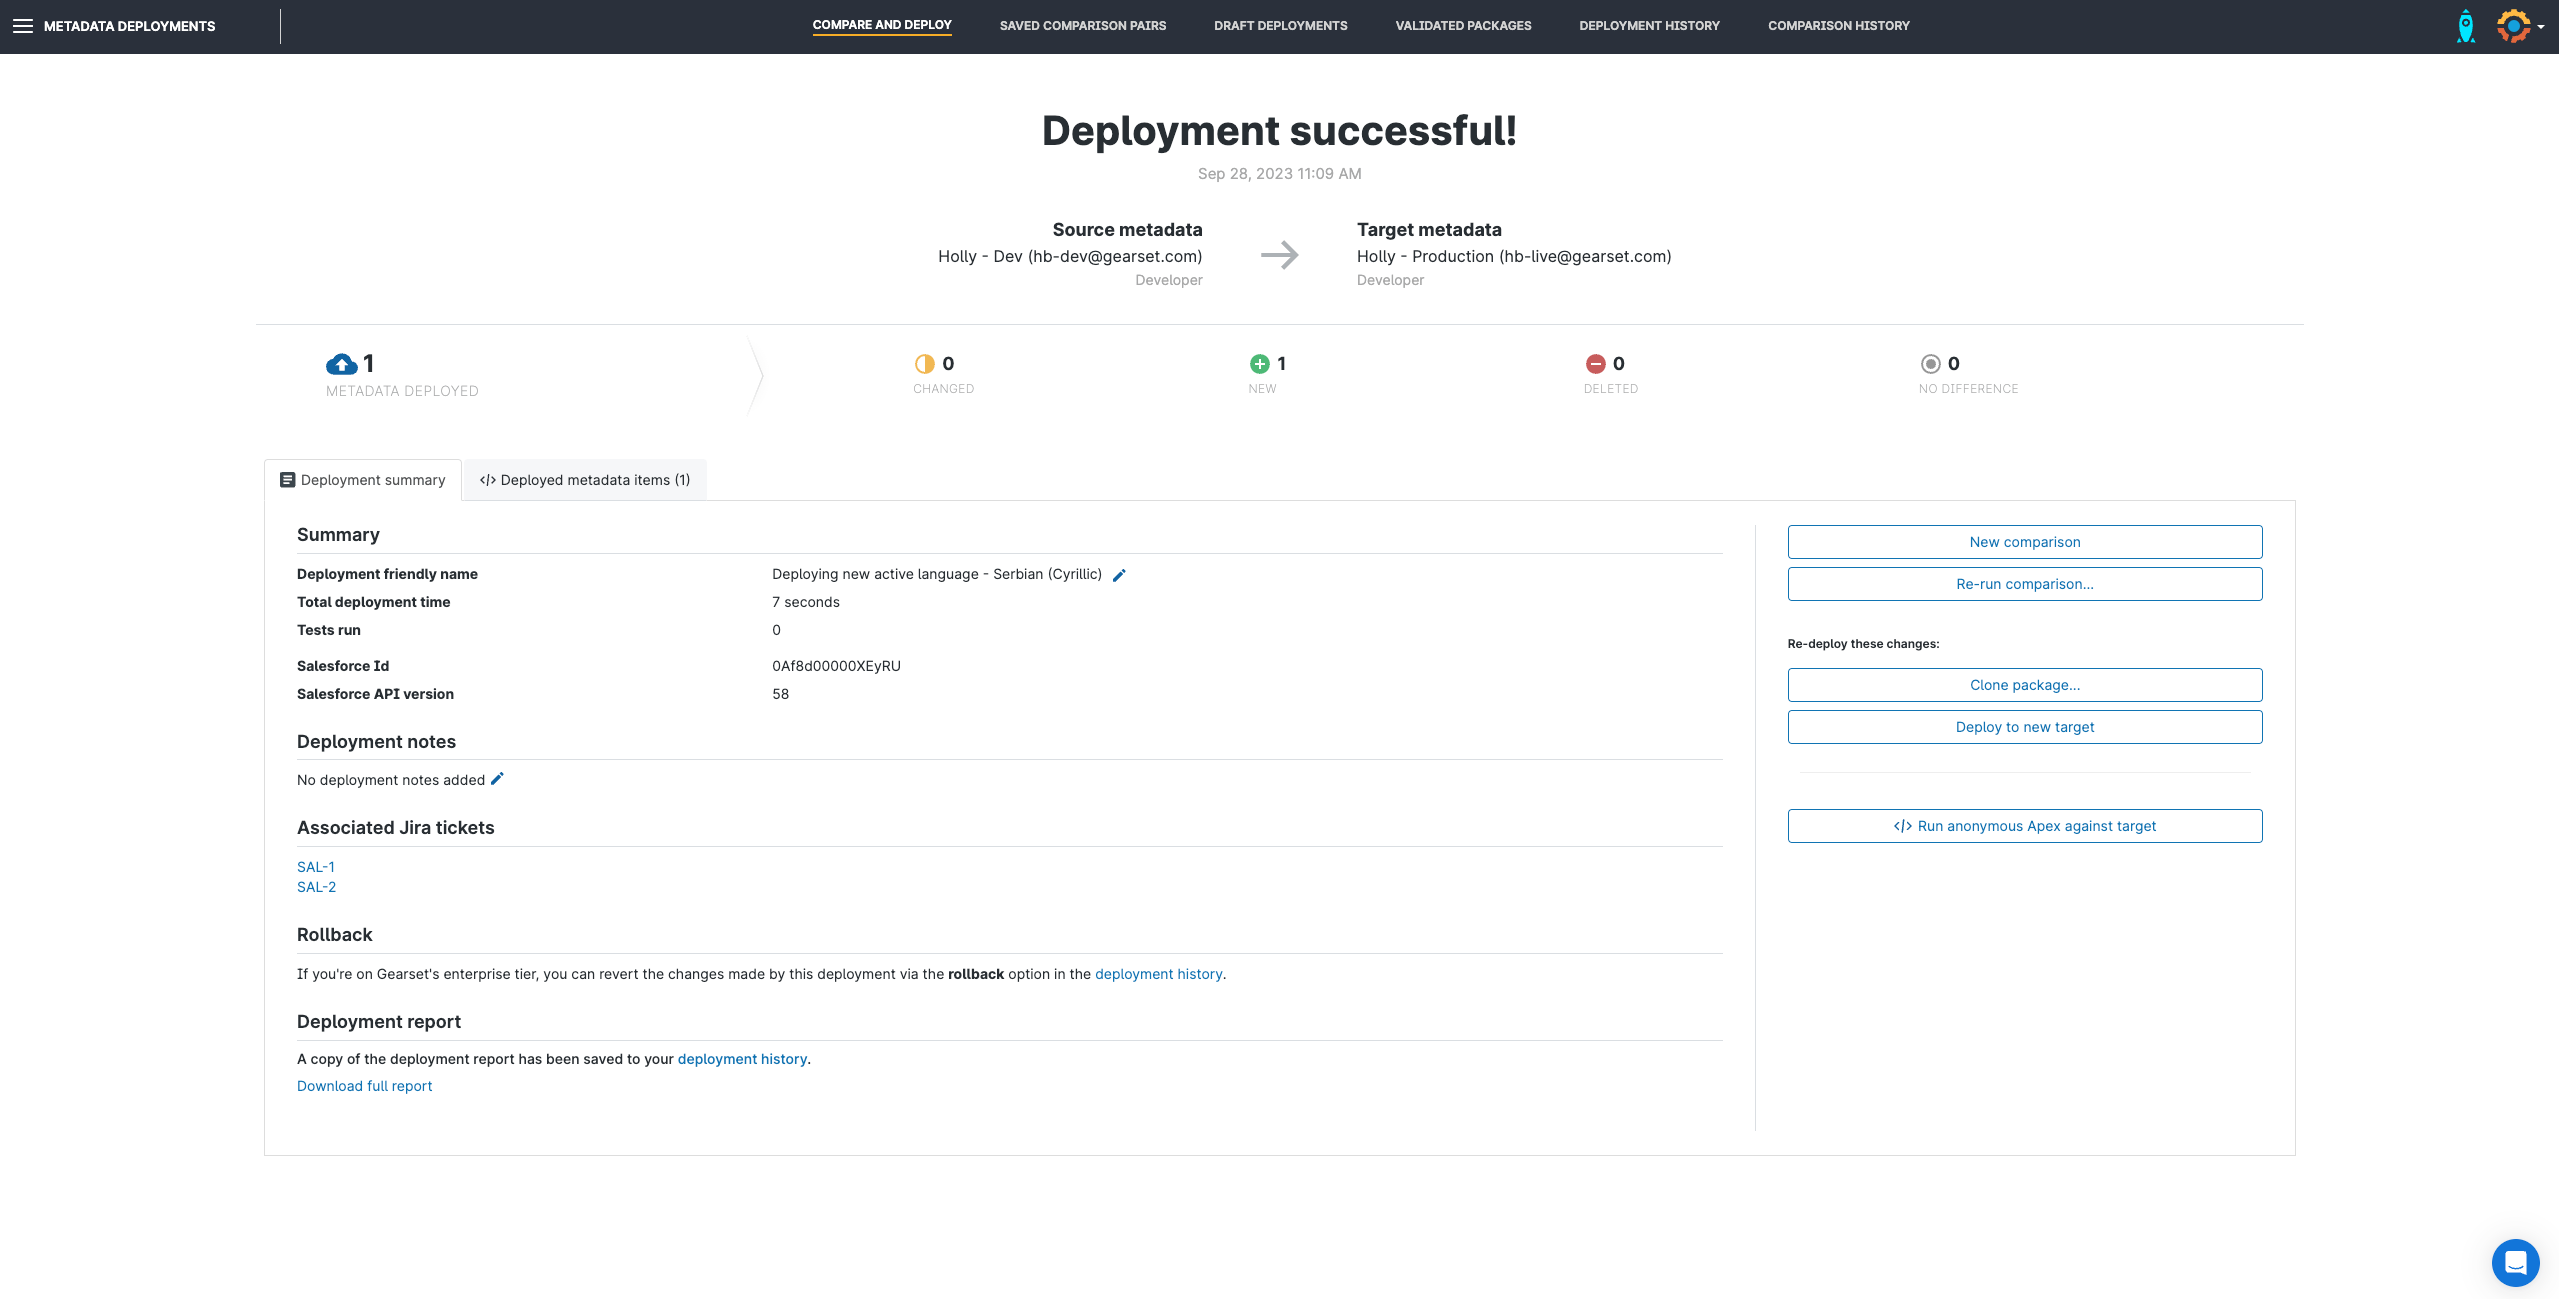Download full report of the deployment

(x=364, y=1086)
